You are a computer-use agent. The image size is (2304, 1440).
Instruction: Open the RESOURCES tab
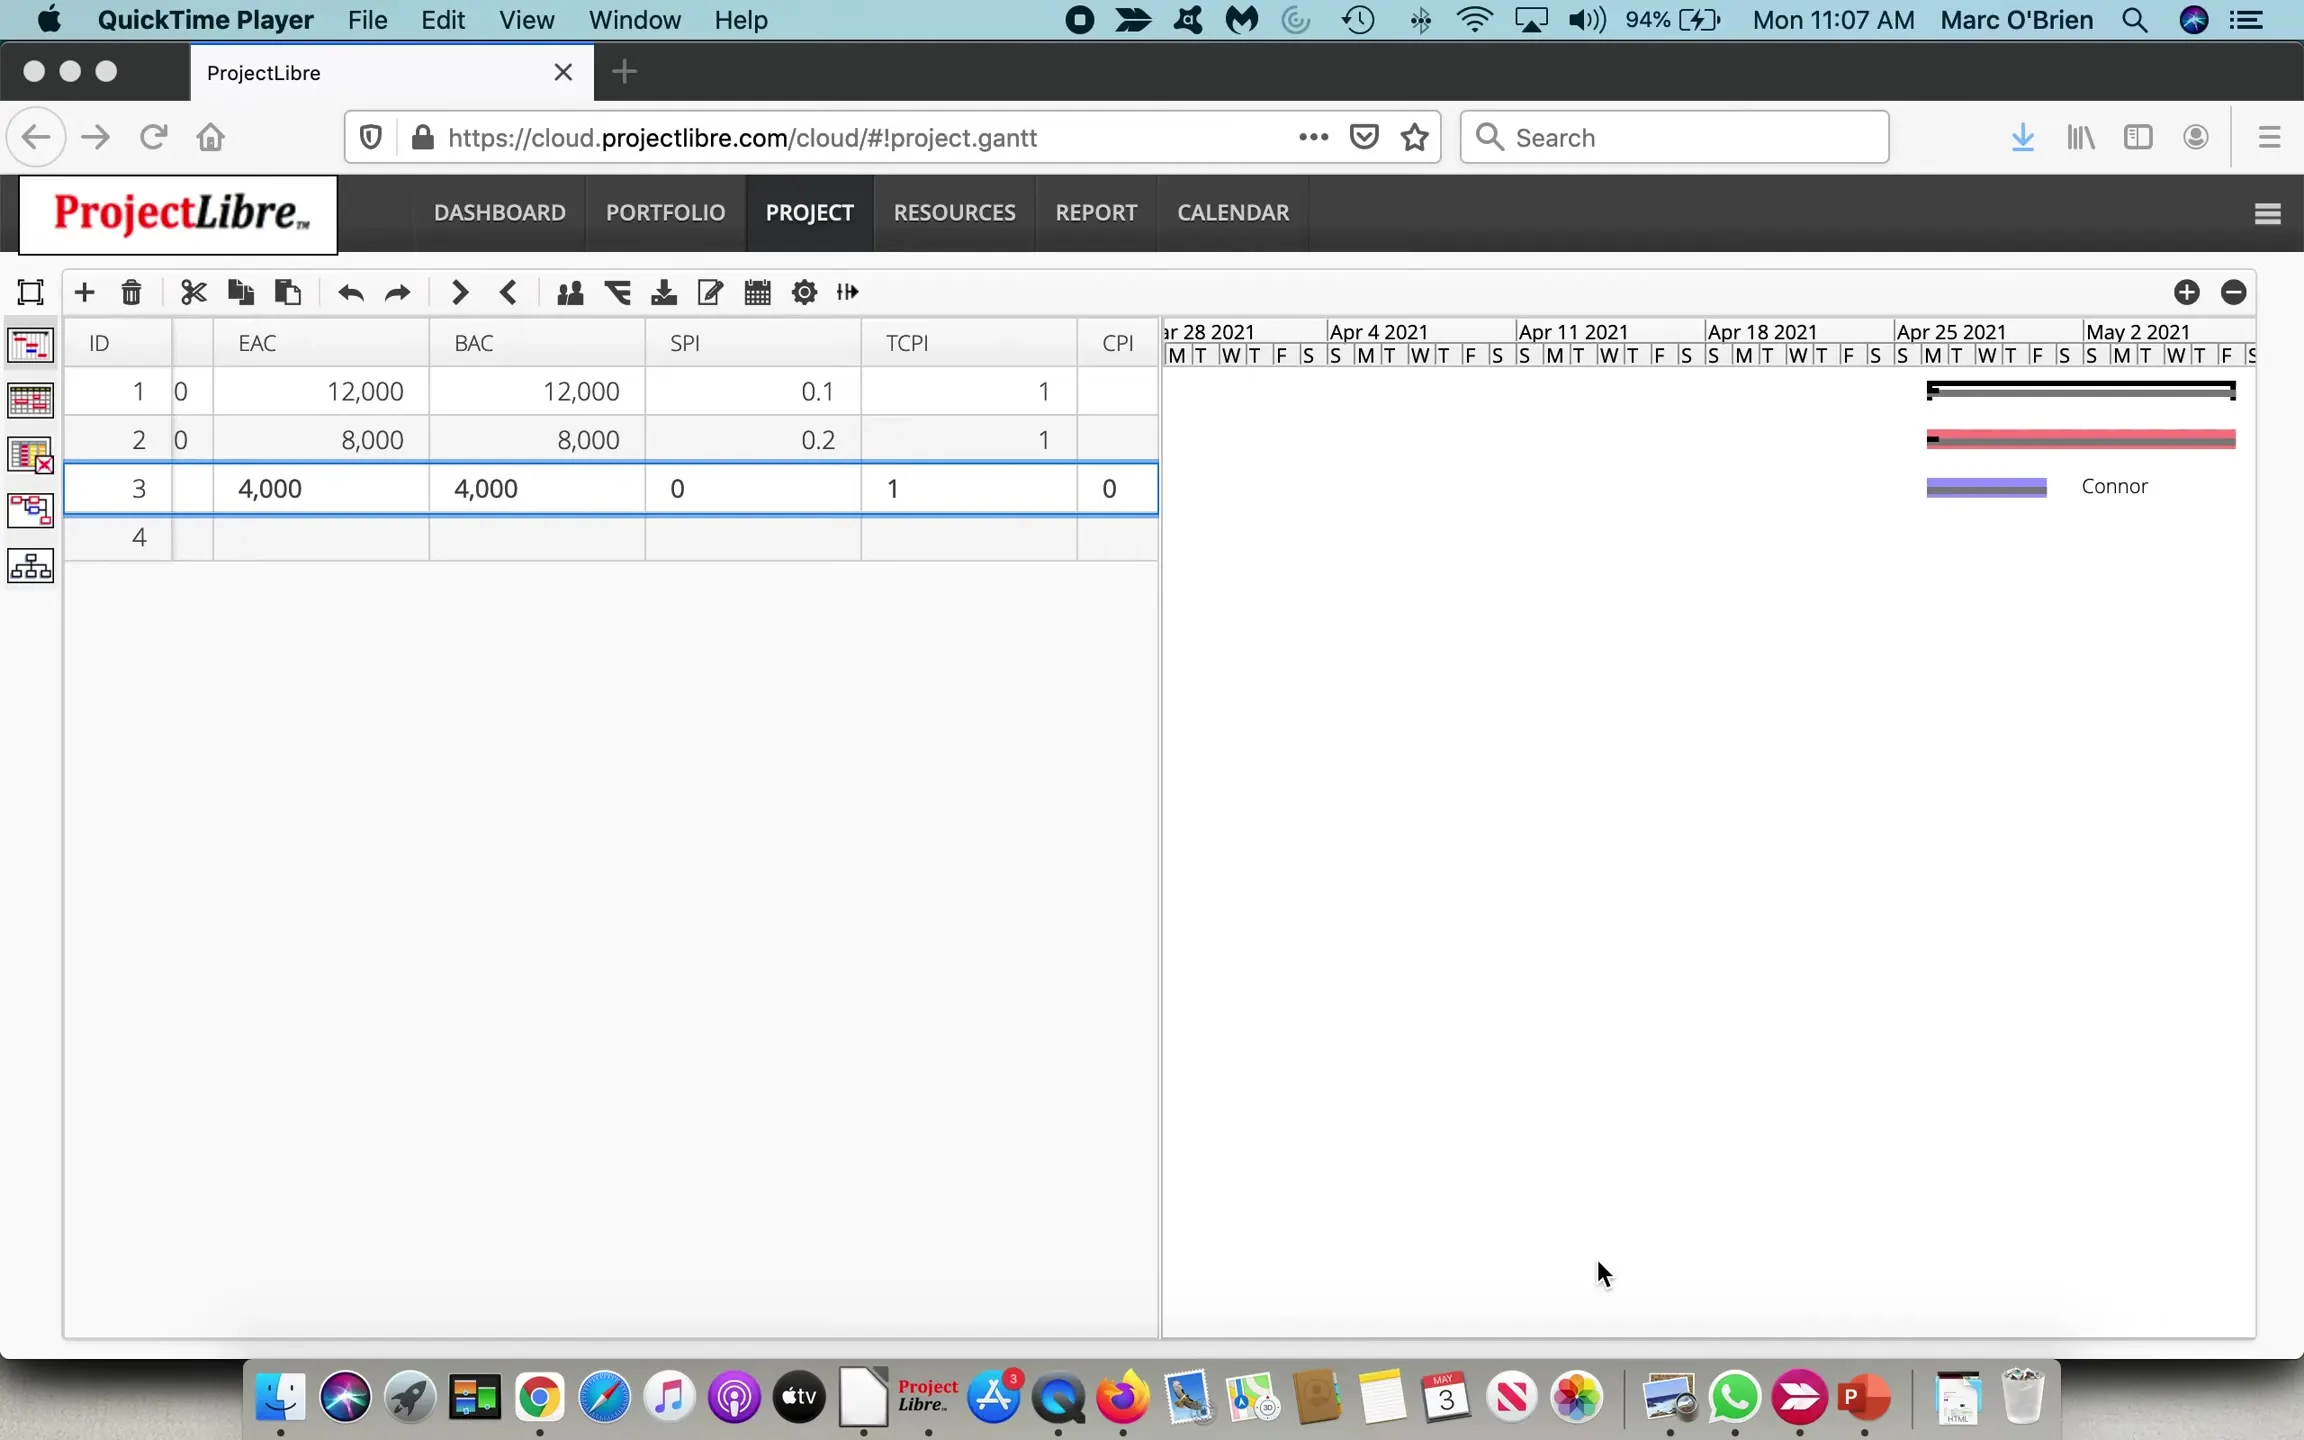point(954,213)
